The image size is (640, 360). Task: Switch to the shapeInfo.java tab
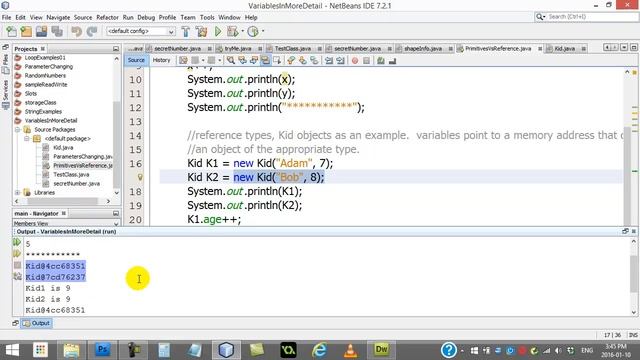[x=423, y=49]
